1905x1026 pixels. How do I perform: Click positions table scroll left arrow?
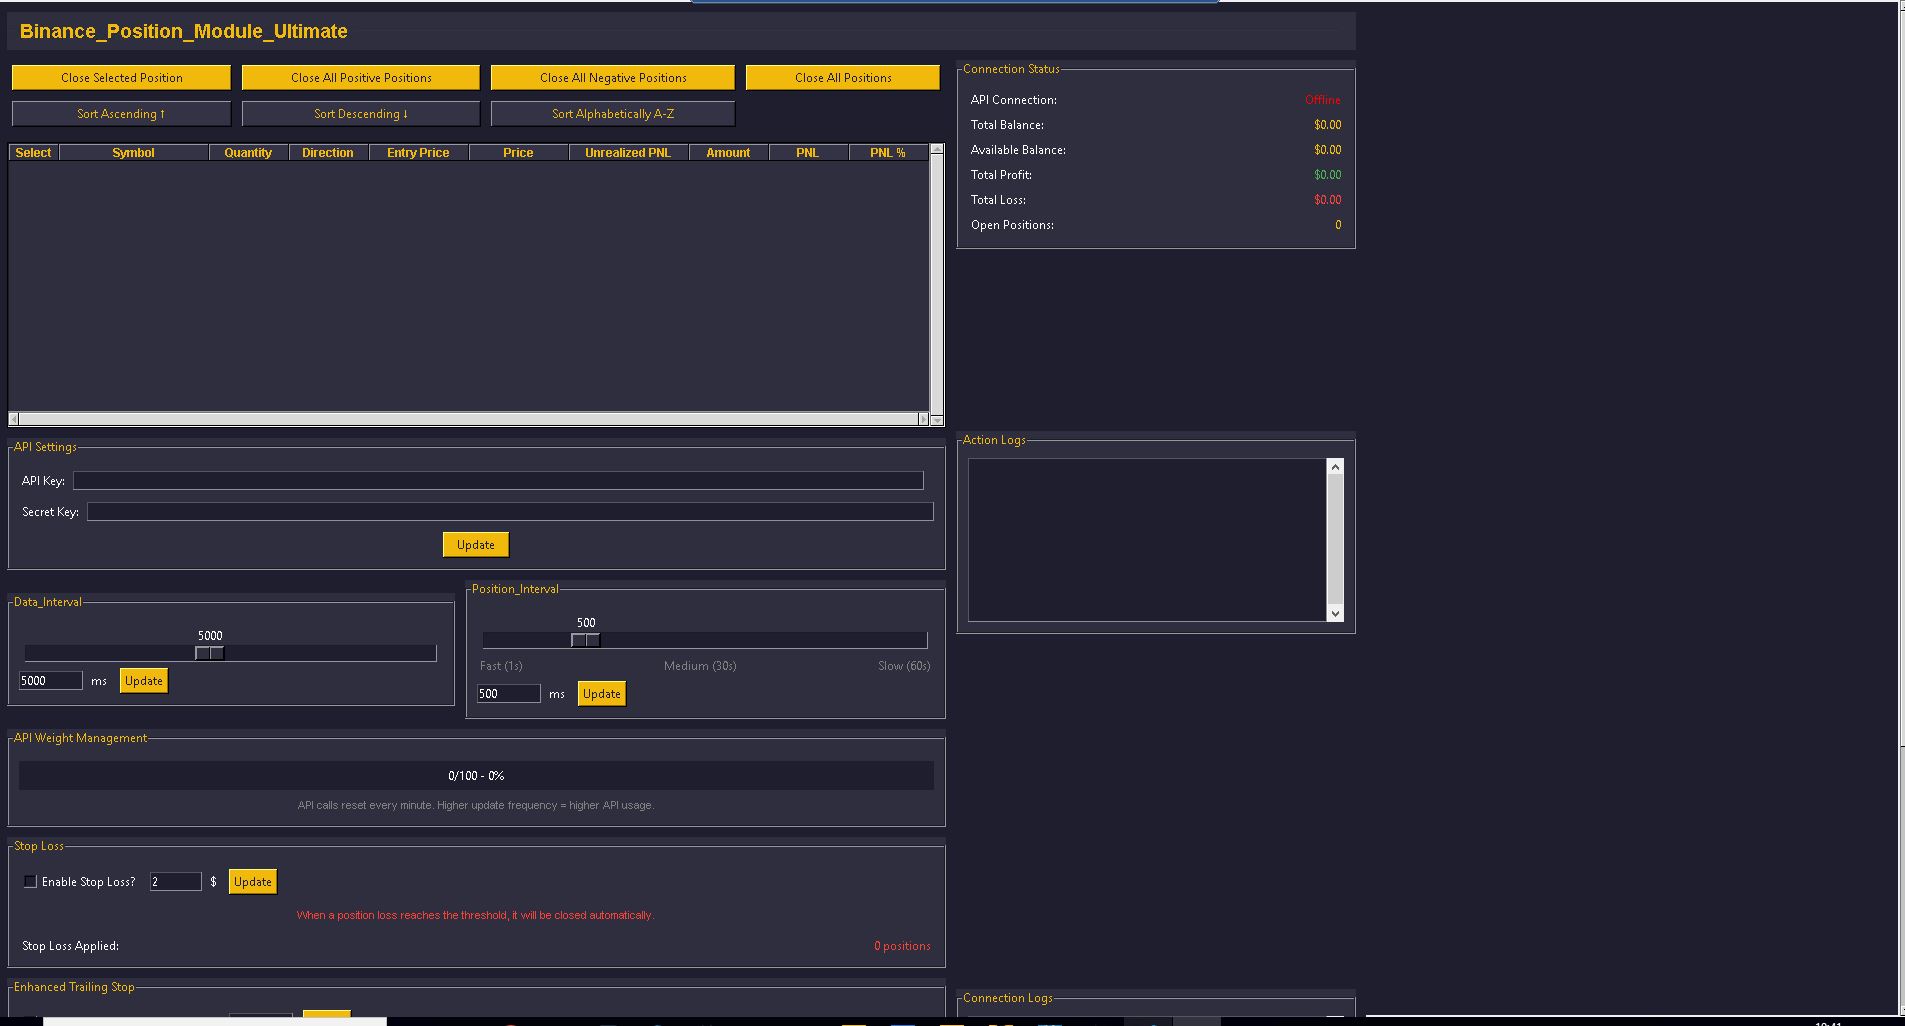[13, 419]
